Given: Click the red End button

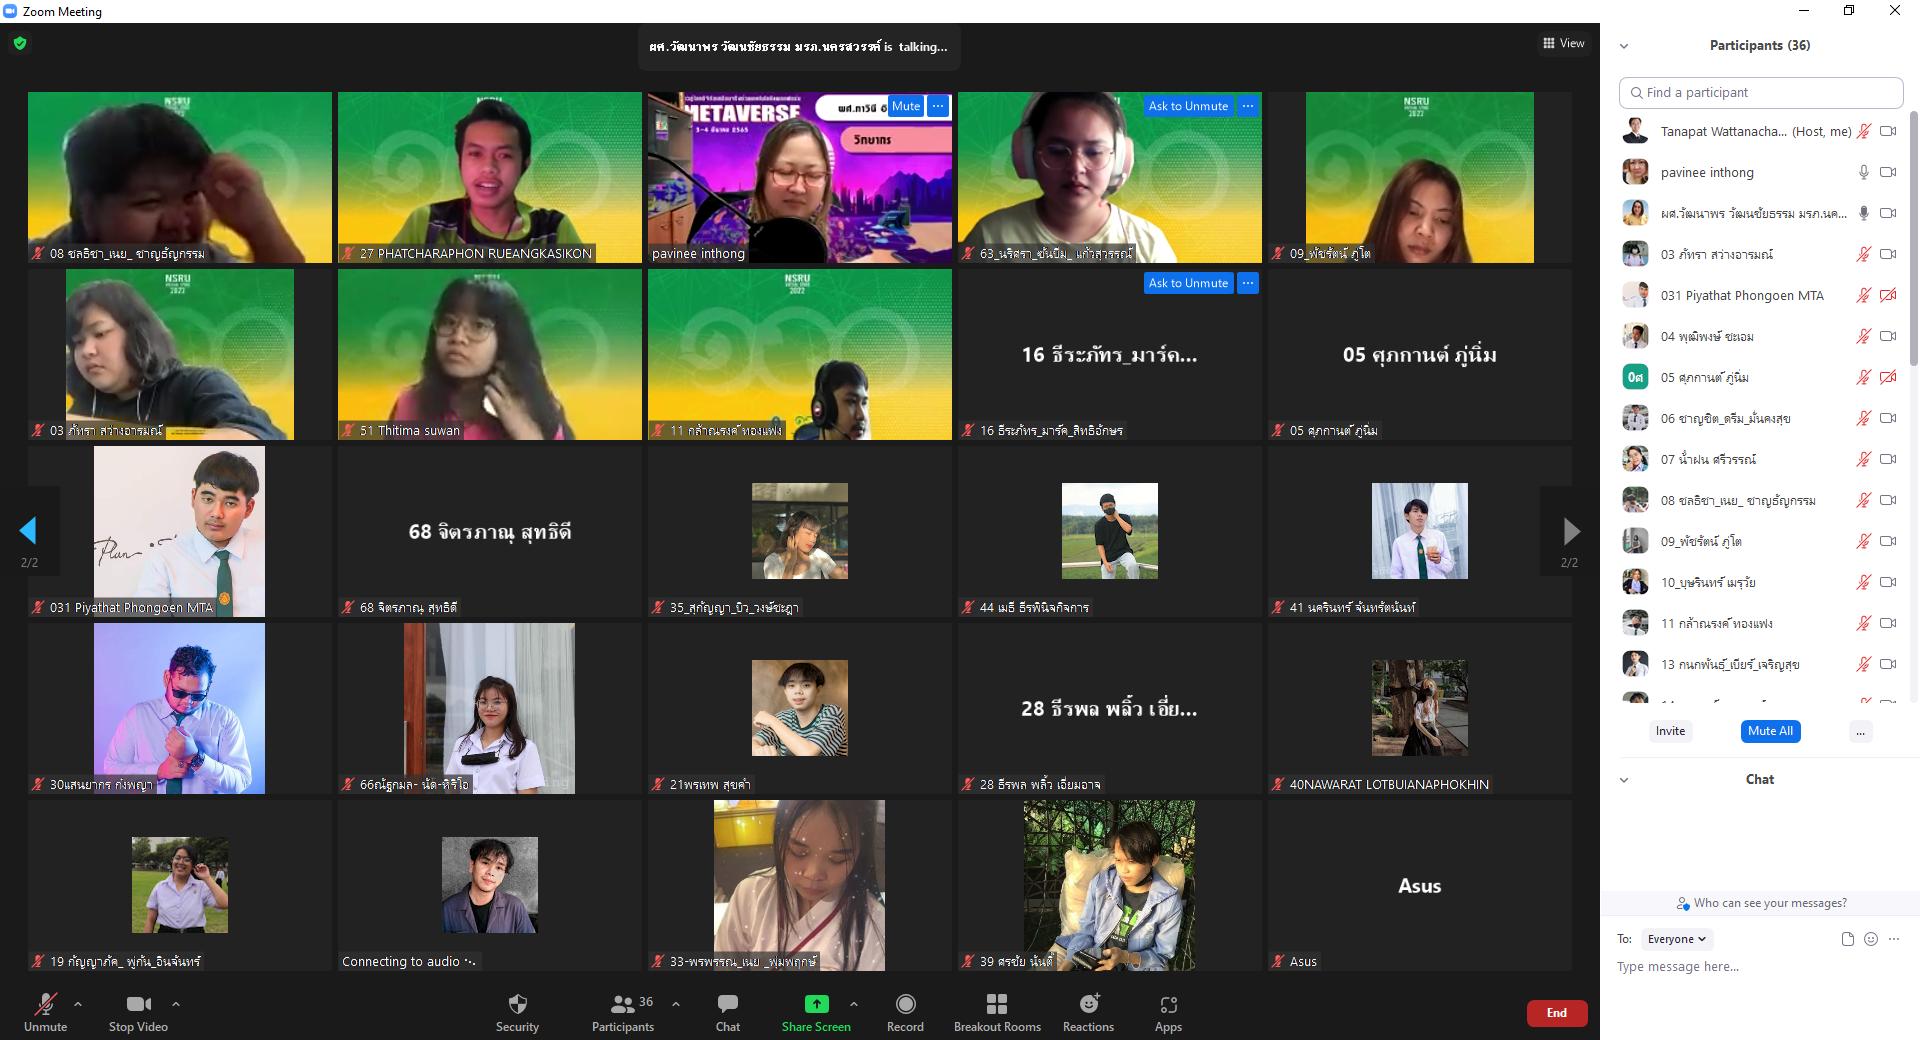Looking at the screenshot, I should (x=1557, y=1013).
